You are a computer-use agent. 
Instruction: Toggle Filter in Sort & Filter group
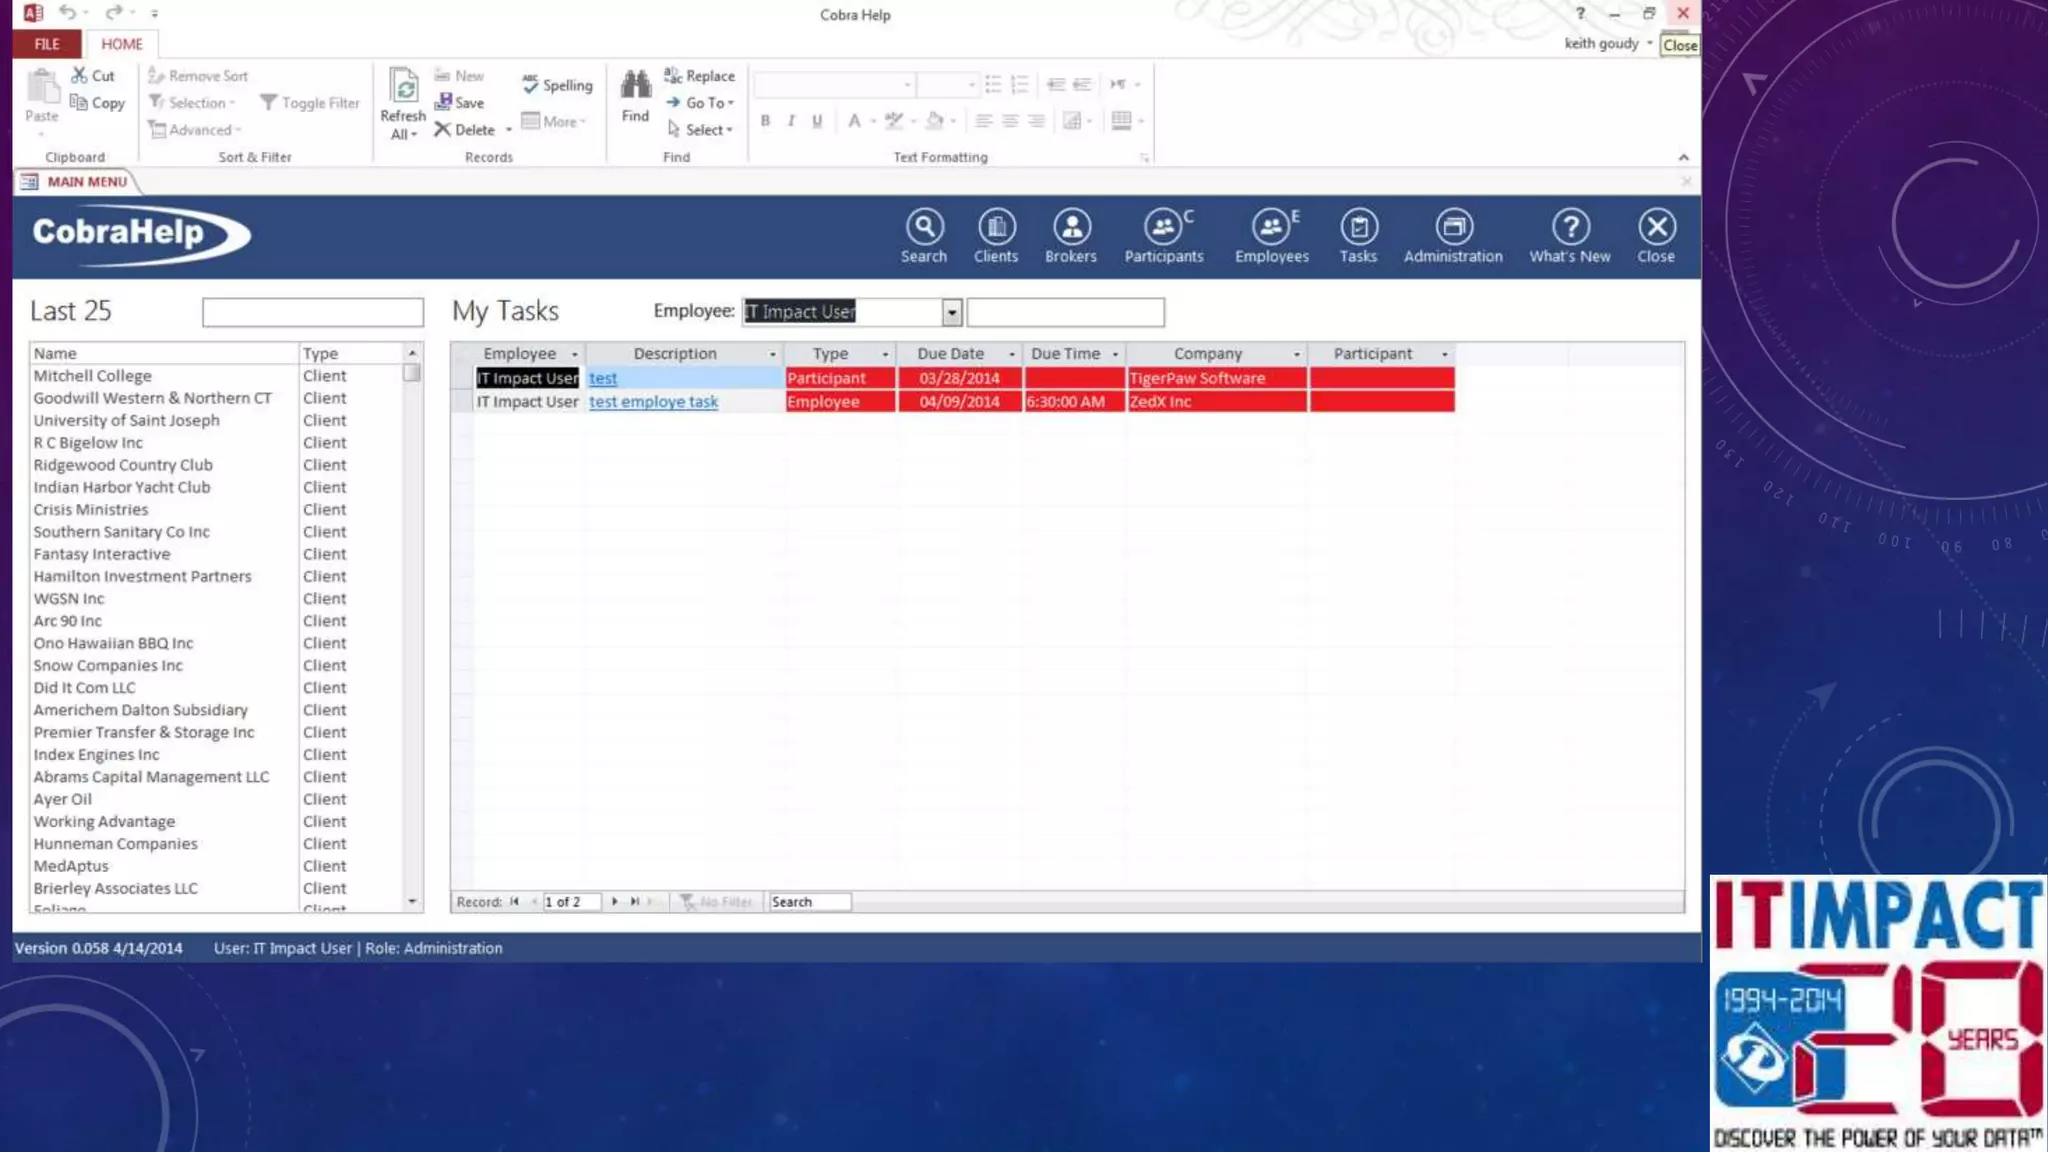pos(310,103)
